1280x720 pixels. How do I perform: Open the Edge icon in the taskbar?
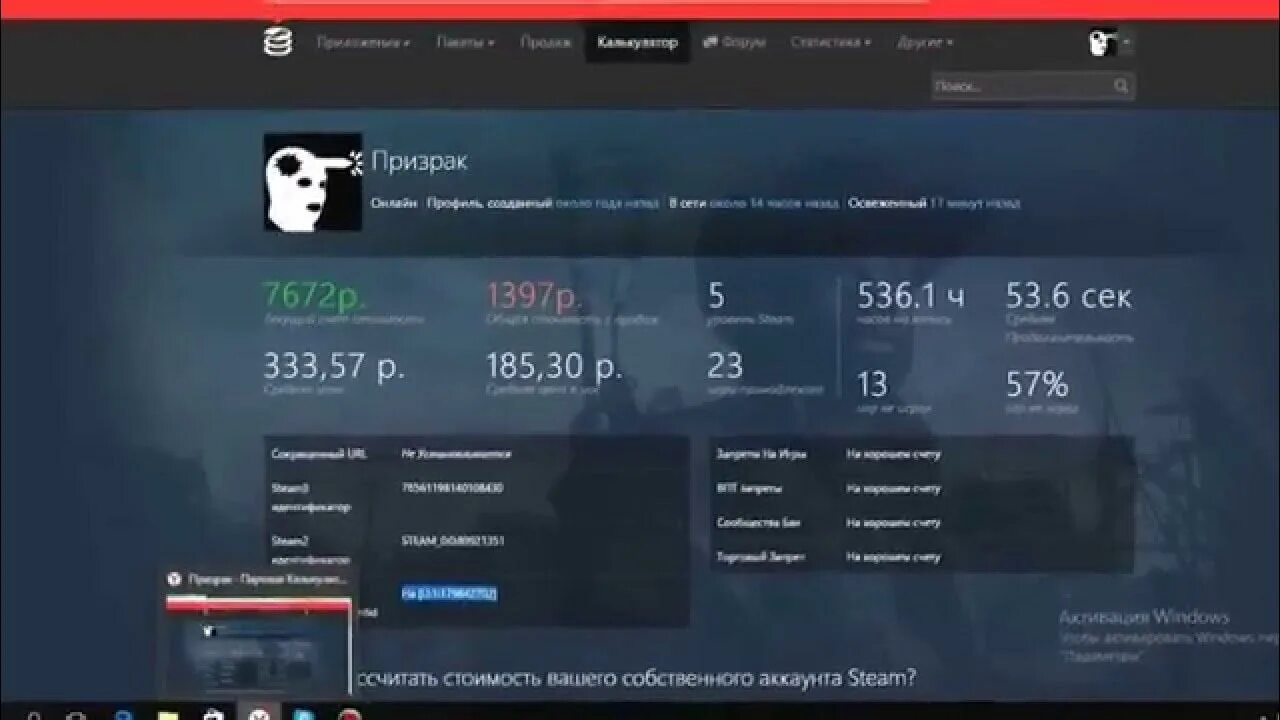pyautogui.click(x=123, y=714)
